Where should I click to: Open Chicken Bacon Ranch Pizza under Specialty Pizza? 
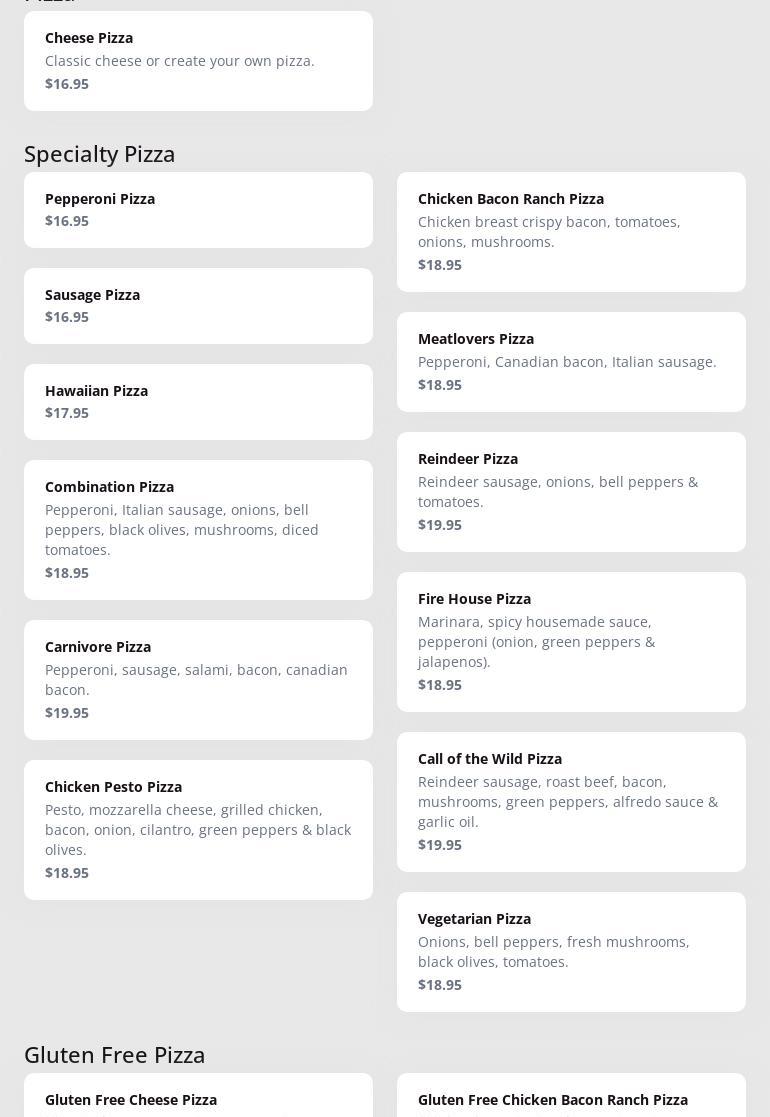click(x=571, y=231)
